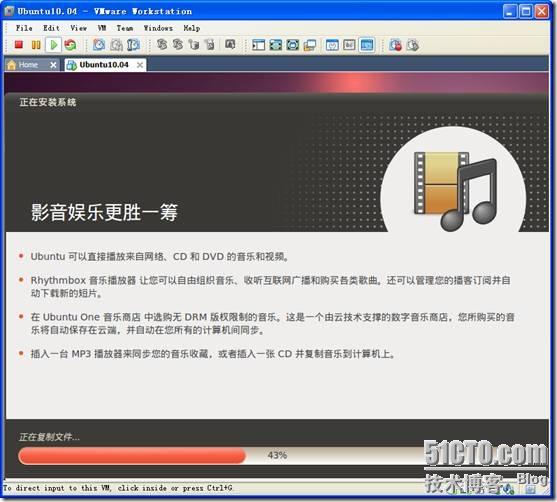Open the Team menu

tap(125, 28)
